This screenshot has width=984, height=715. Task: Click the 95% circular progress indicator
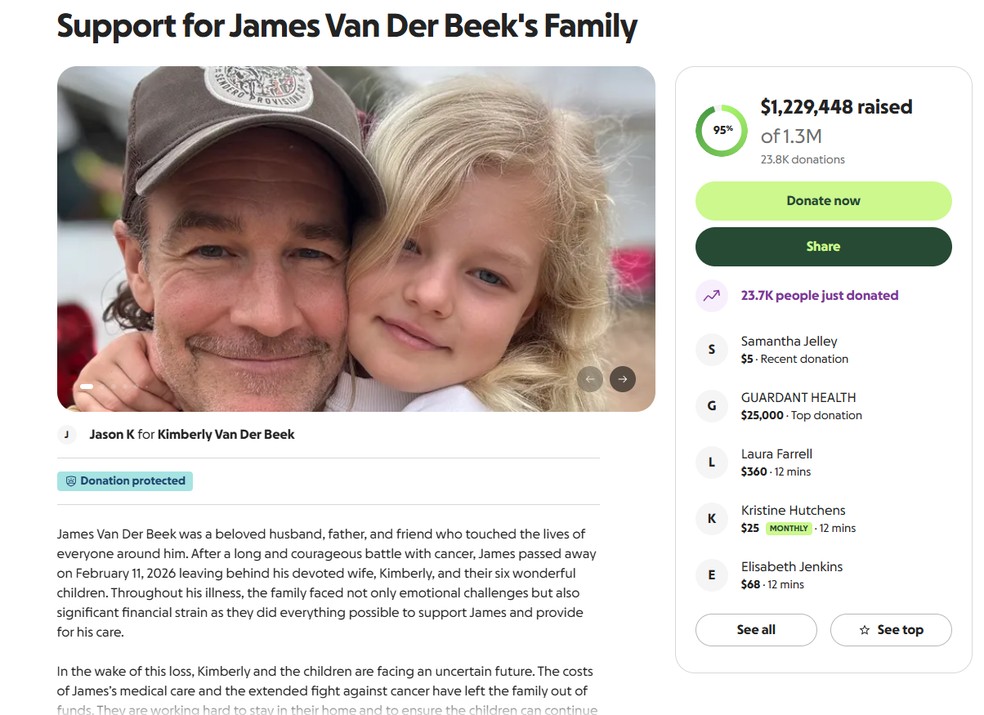[x=721, y=131]
